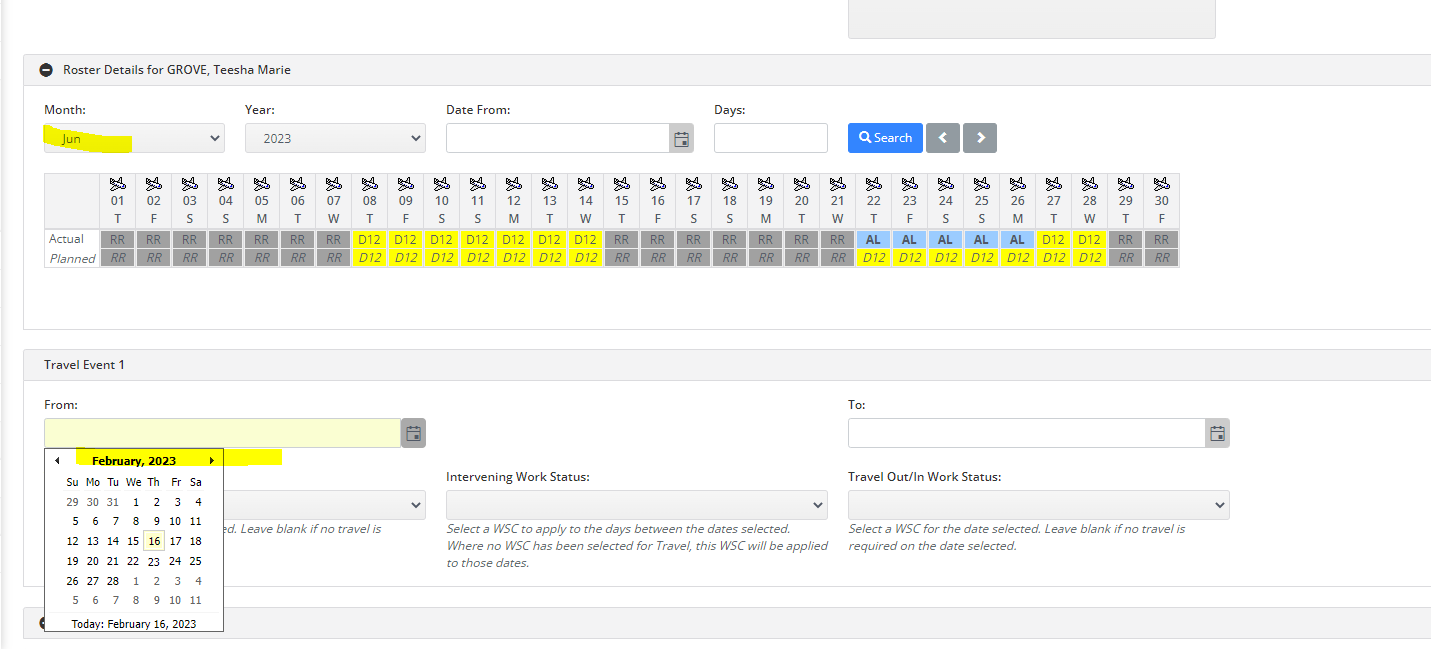Click Planned D12 cell for day 14

586,258
